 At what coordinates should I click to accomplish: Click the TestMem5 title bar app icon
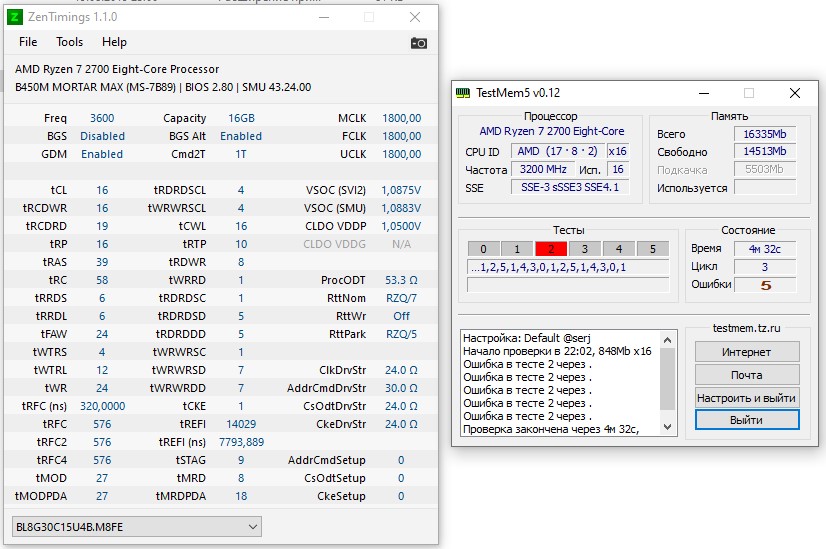463,93
